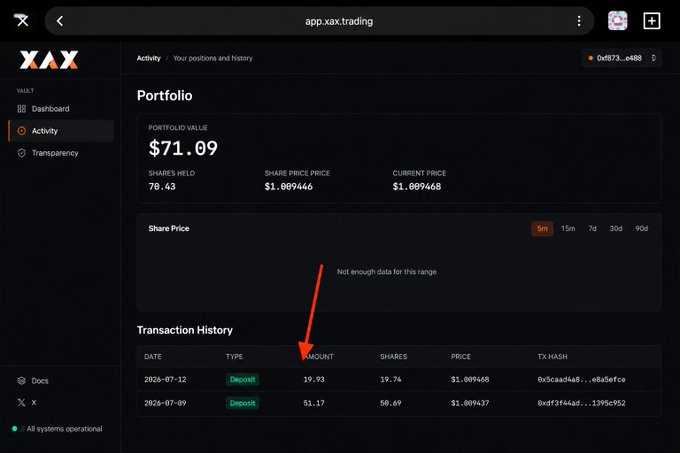Click the Dashboard grid icon
The image size is (680, 453).
tap(22, 109)
